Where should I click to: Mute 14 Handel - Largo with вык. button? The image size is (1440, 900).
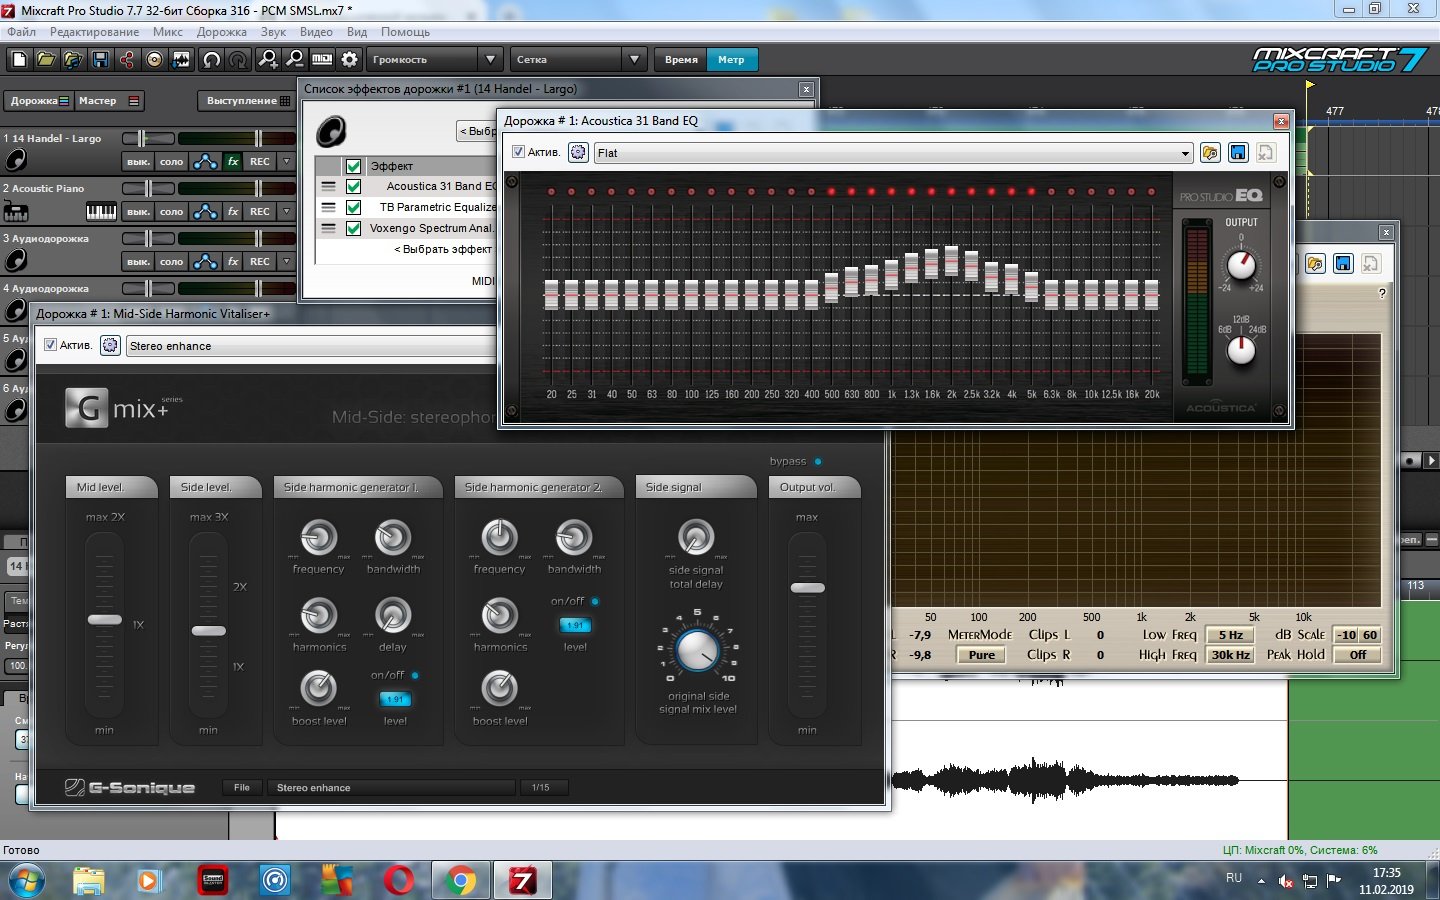pos(138,161)
